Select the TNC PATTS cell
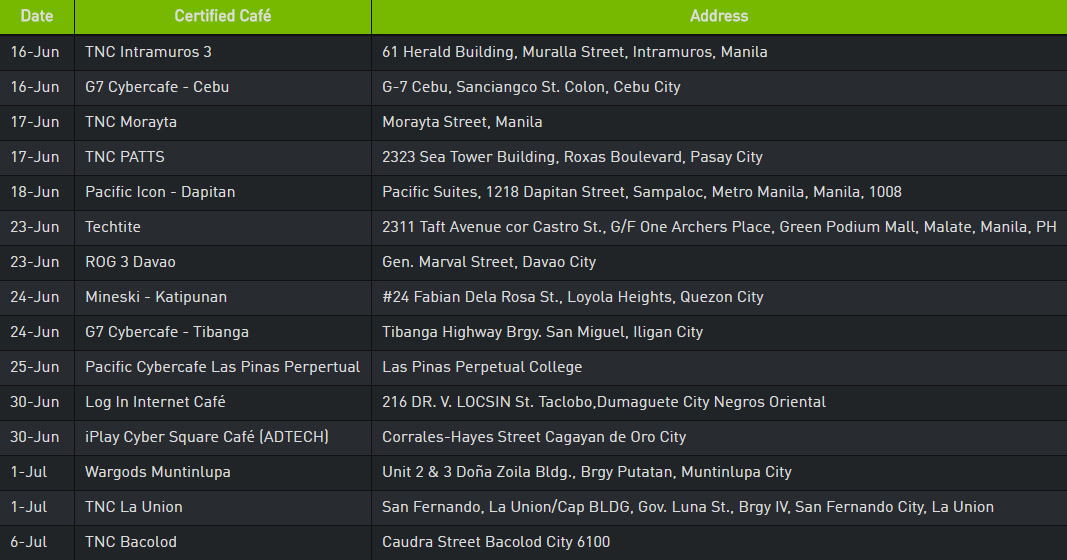Image resolution: width=1067 pixels, height=560 pixels. click(x=223, y=158)
